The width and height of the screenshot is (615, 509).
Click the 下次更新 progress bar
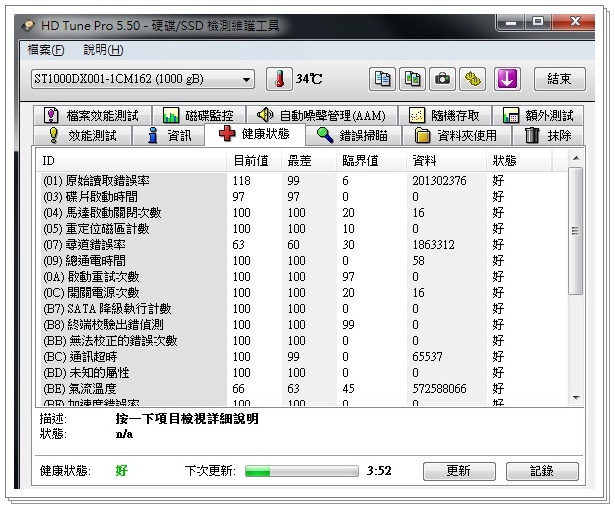[302, 471]
